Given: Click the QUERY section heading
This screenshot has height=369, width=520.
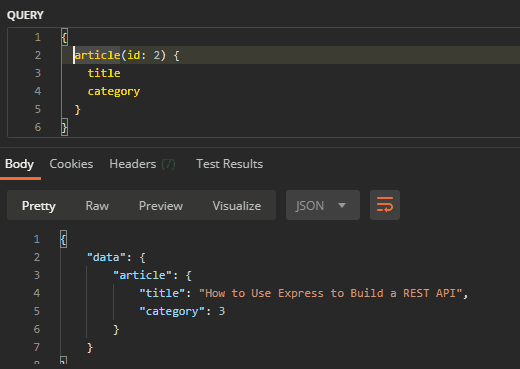Looking at the screenshot, I should 25,15.
